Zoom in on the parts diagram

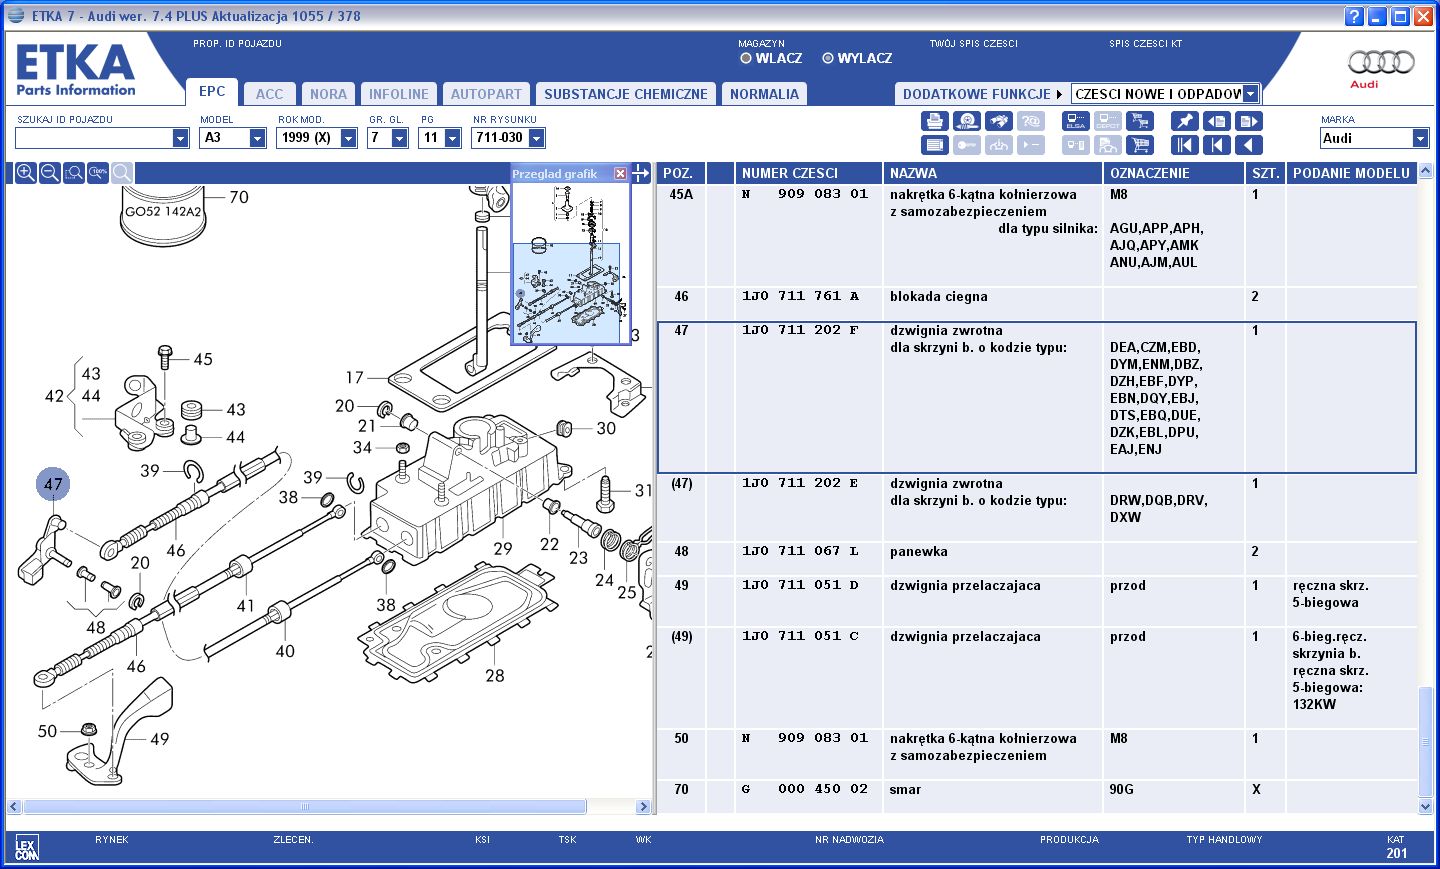(26, 173)
